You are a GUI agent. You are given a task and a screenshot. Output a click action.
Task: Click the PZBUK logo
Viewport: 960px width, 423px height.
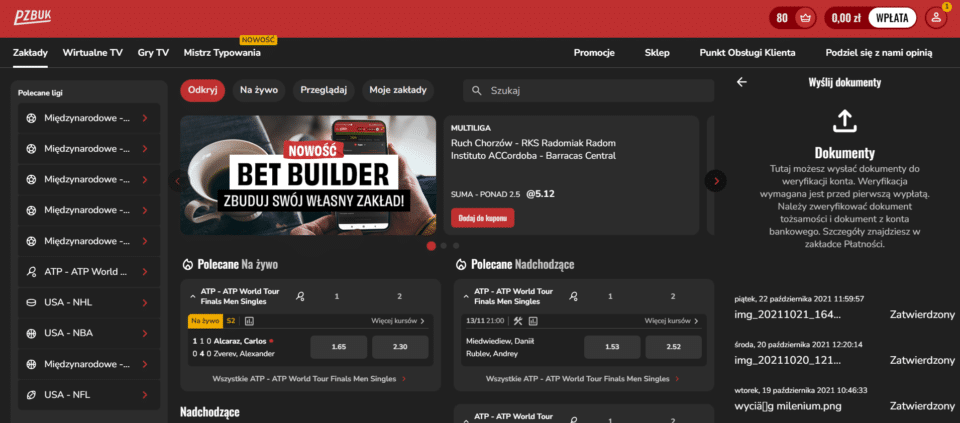pyautogui.click(x=32, y=18)
